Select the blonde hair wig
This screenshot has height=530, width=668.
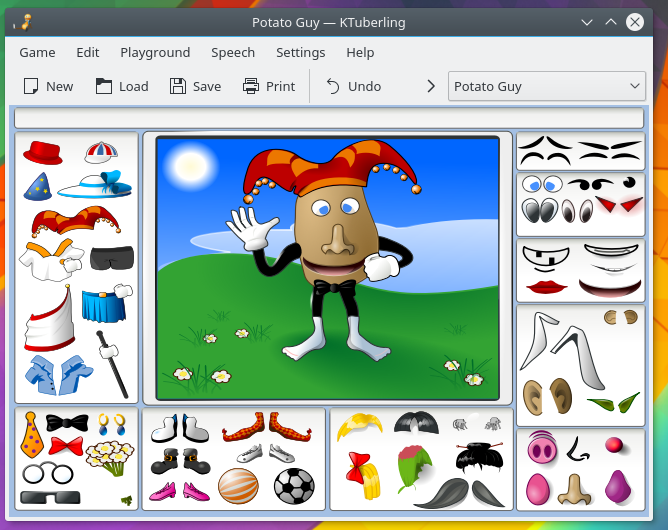pyautogui.click(x=358, y=427)
